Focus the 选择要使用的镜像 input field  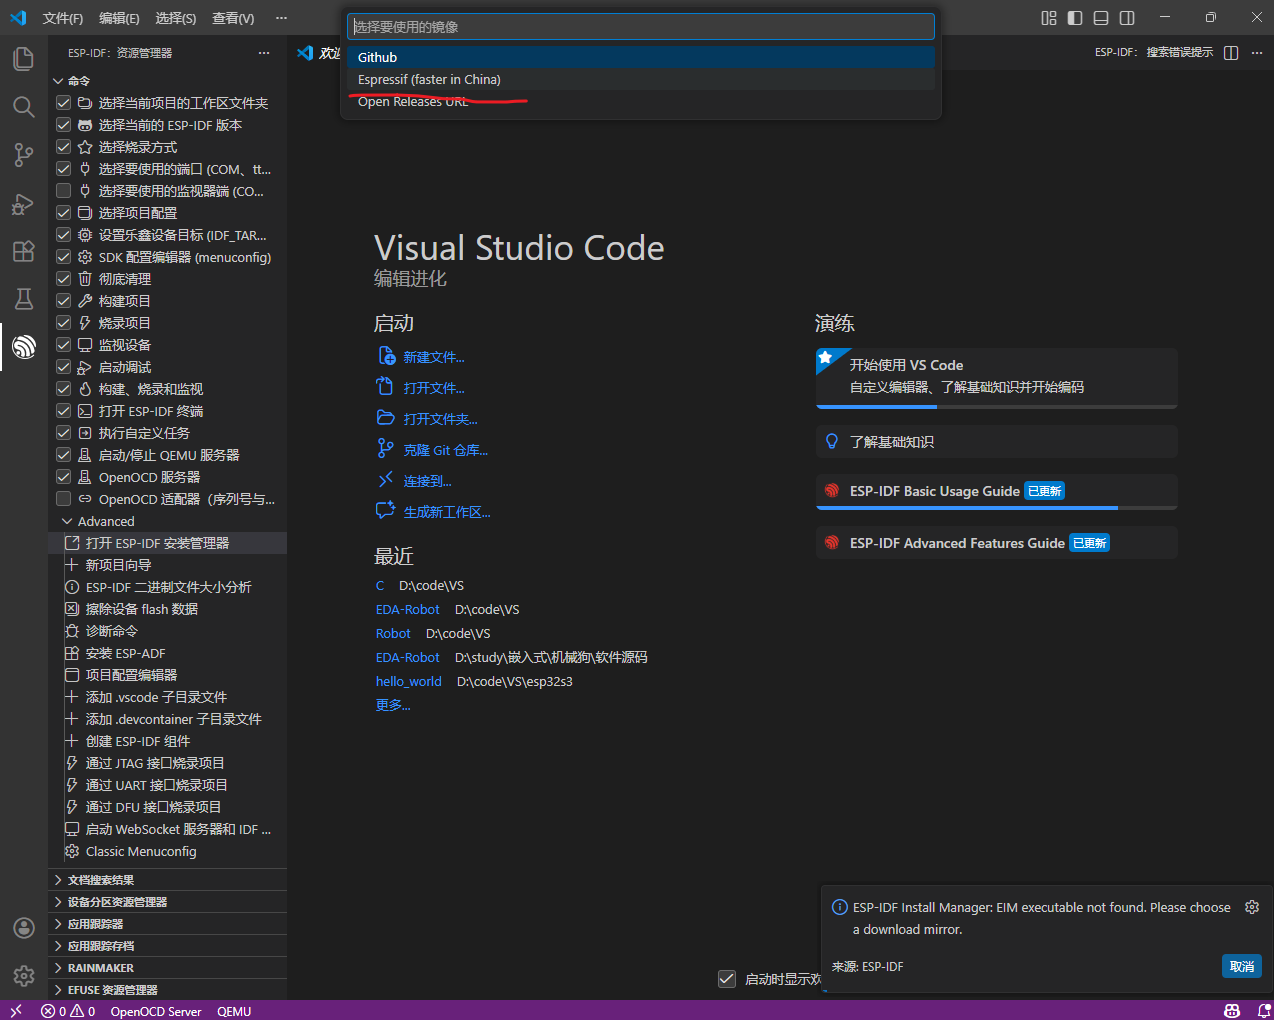[x=640, y=27]
